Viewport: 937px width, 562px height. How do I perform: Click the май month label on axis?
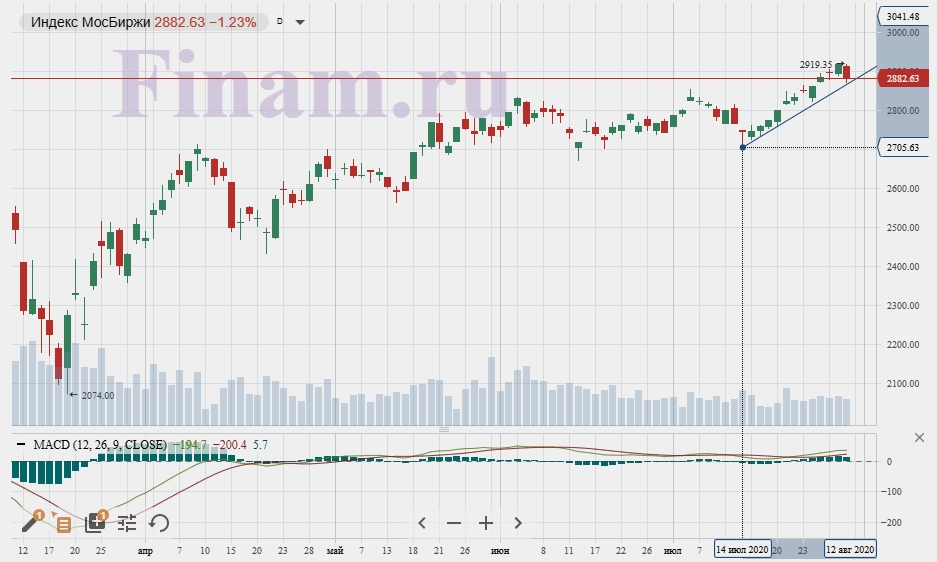pos(335,551)
